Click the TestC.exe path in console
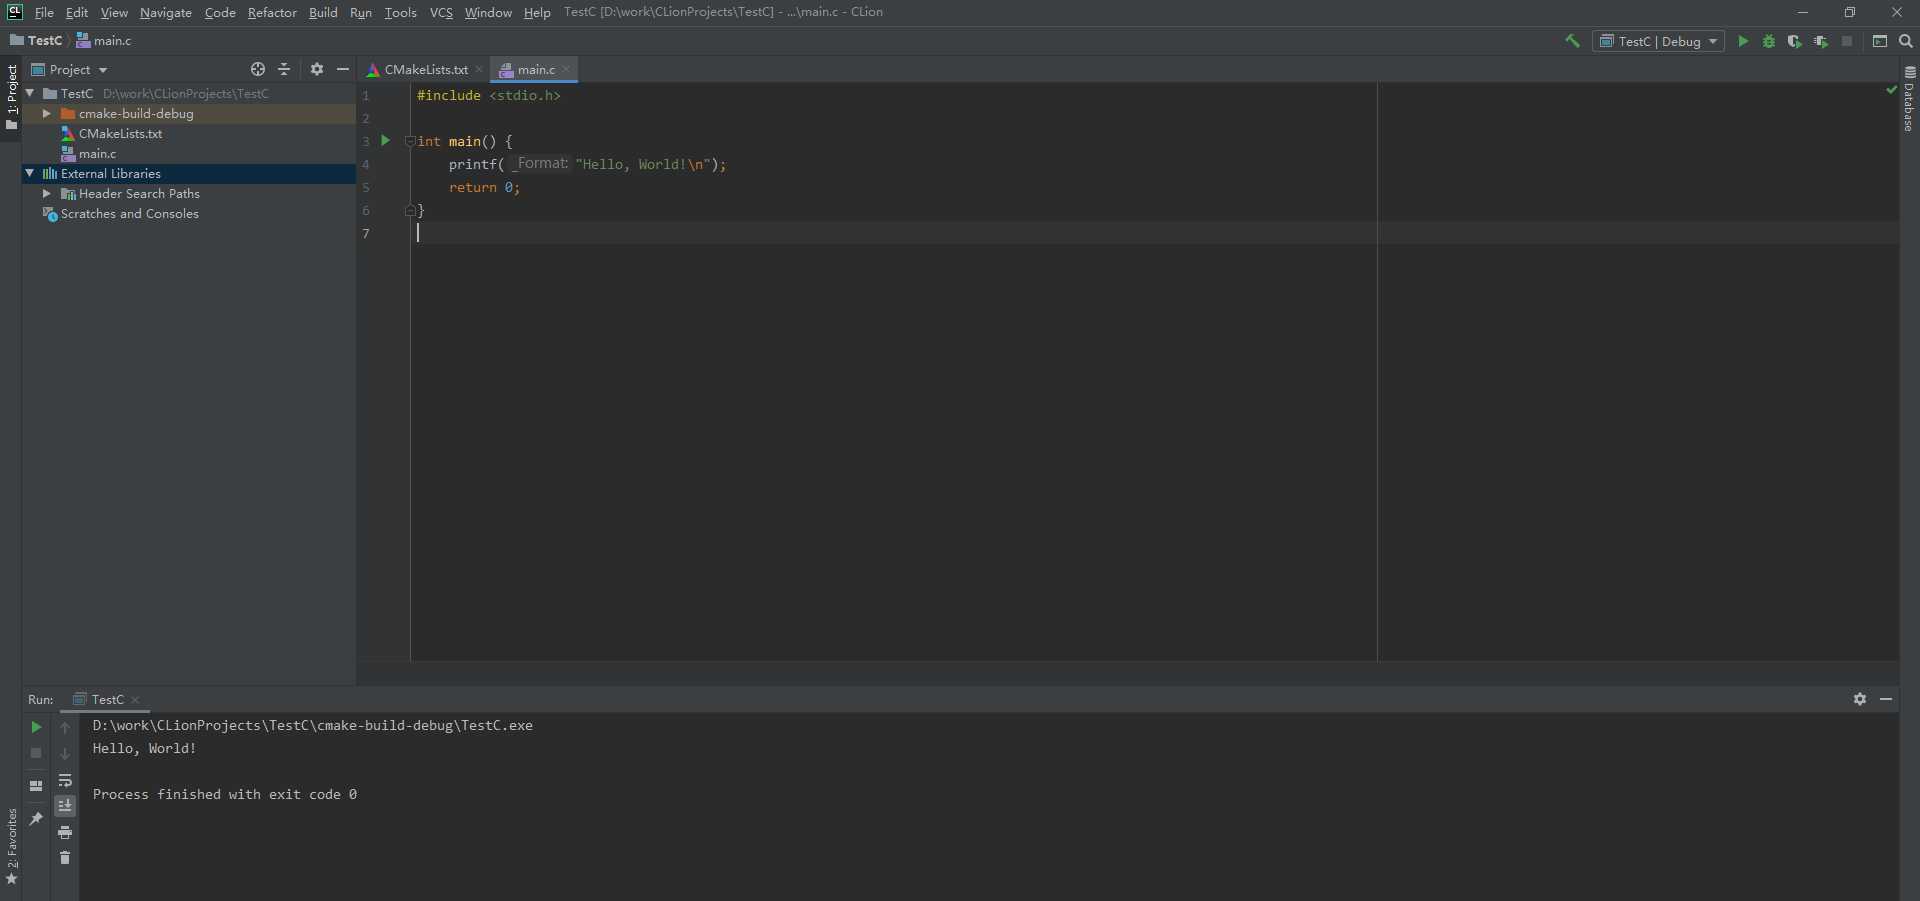Image resolution: width=1920 pixels, height=901 pixels. 313,725
